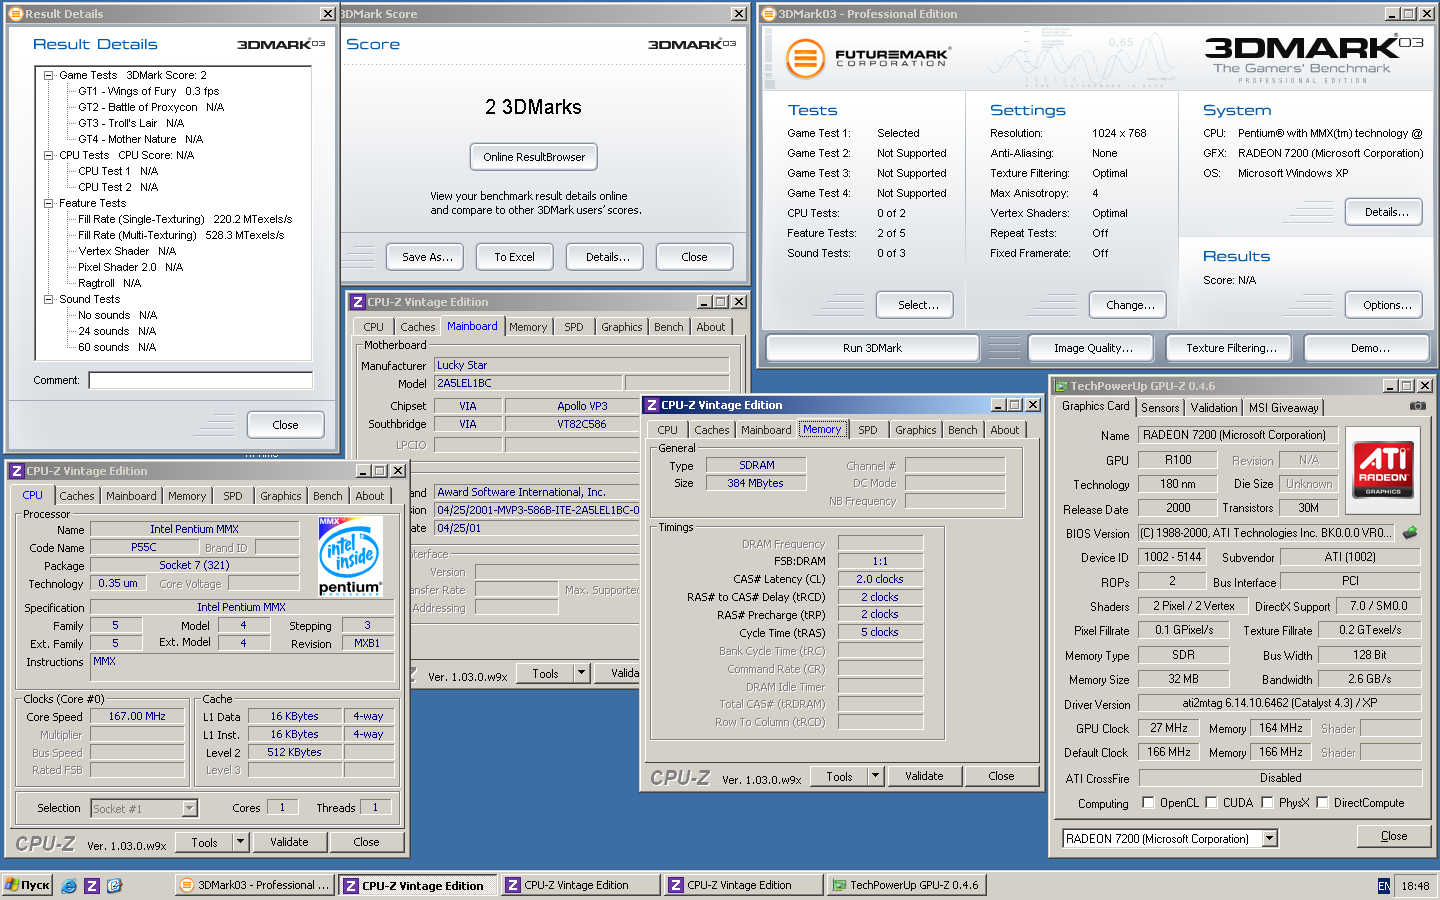Image resolution: width=1440 pixels, height=900 pixels.
Task: Open Tools dropdown arrow in CPU-Z CPU window
Action: [240, 842]
